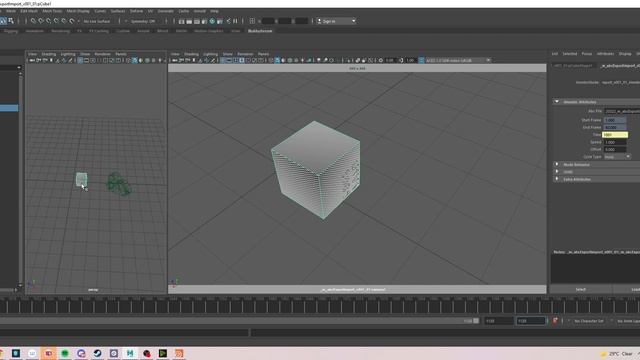Open Focus menu in Attribute Editor
Viewport: 640px width, 360px height.
pyautogui.click(x=587, y=54)
